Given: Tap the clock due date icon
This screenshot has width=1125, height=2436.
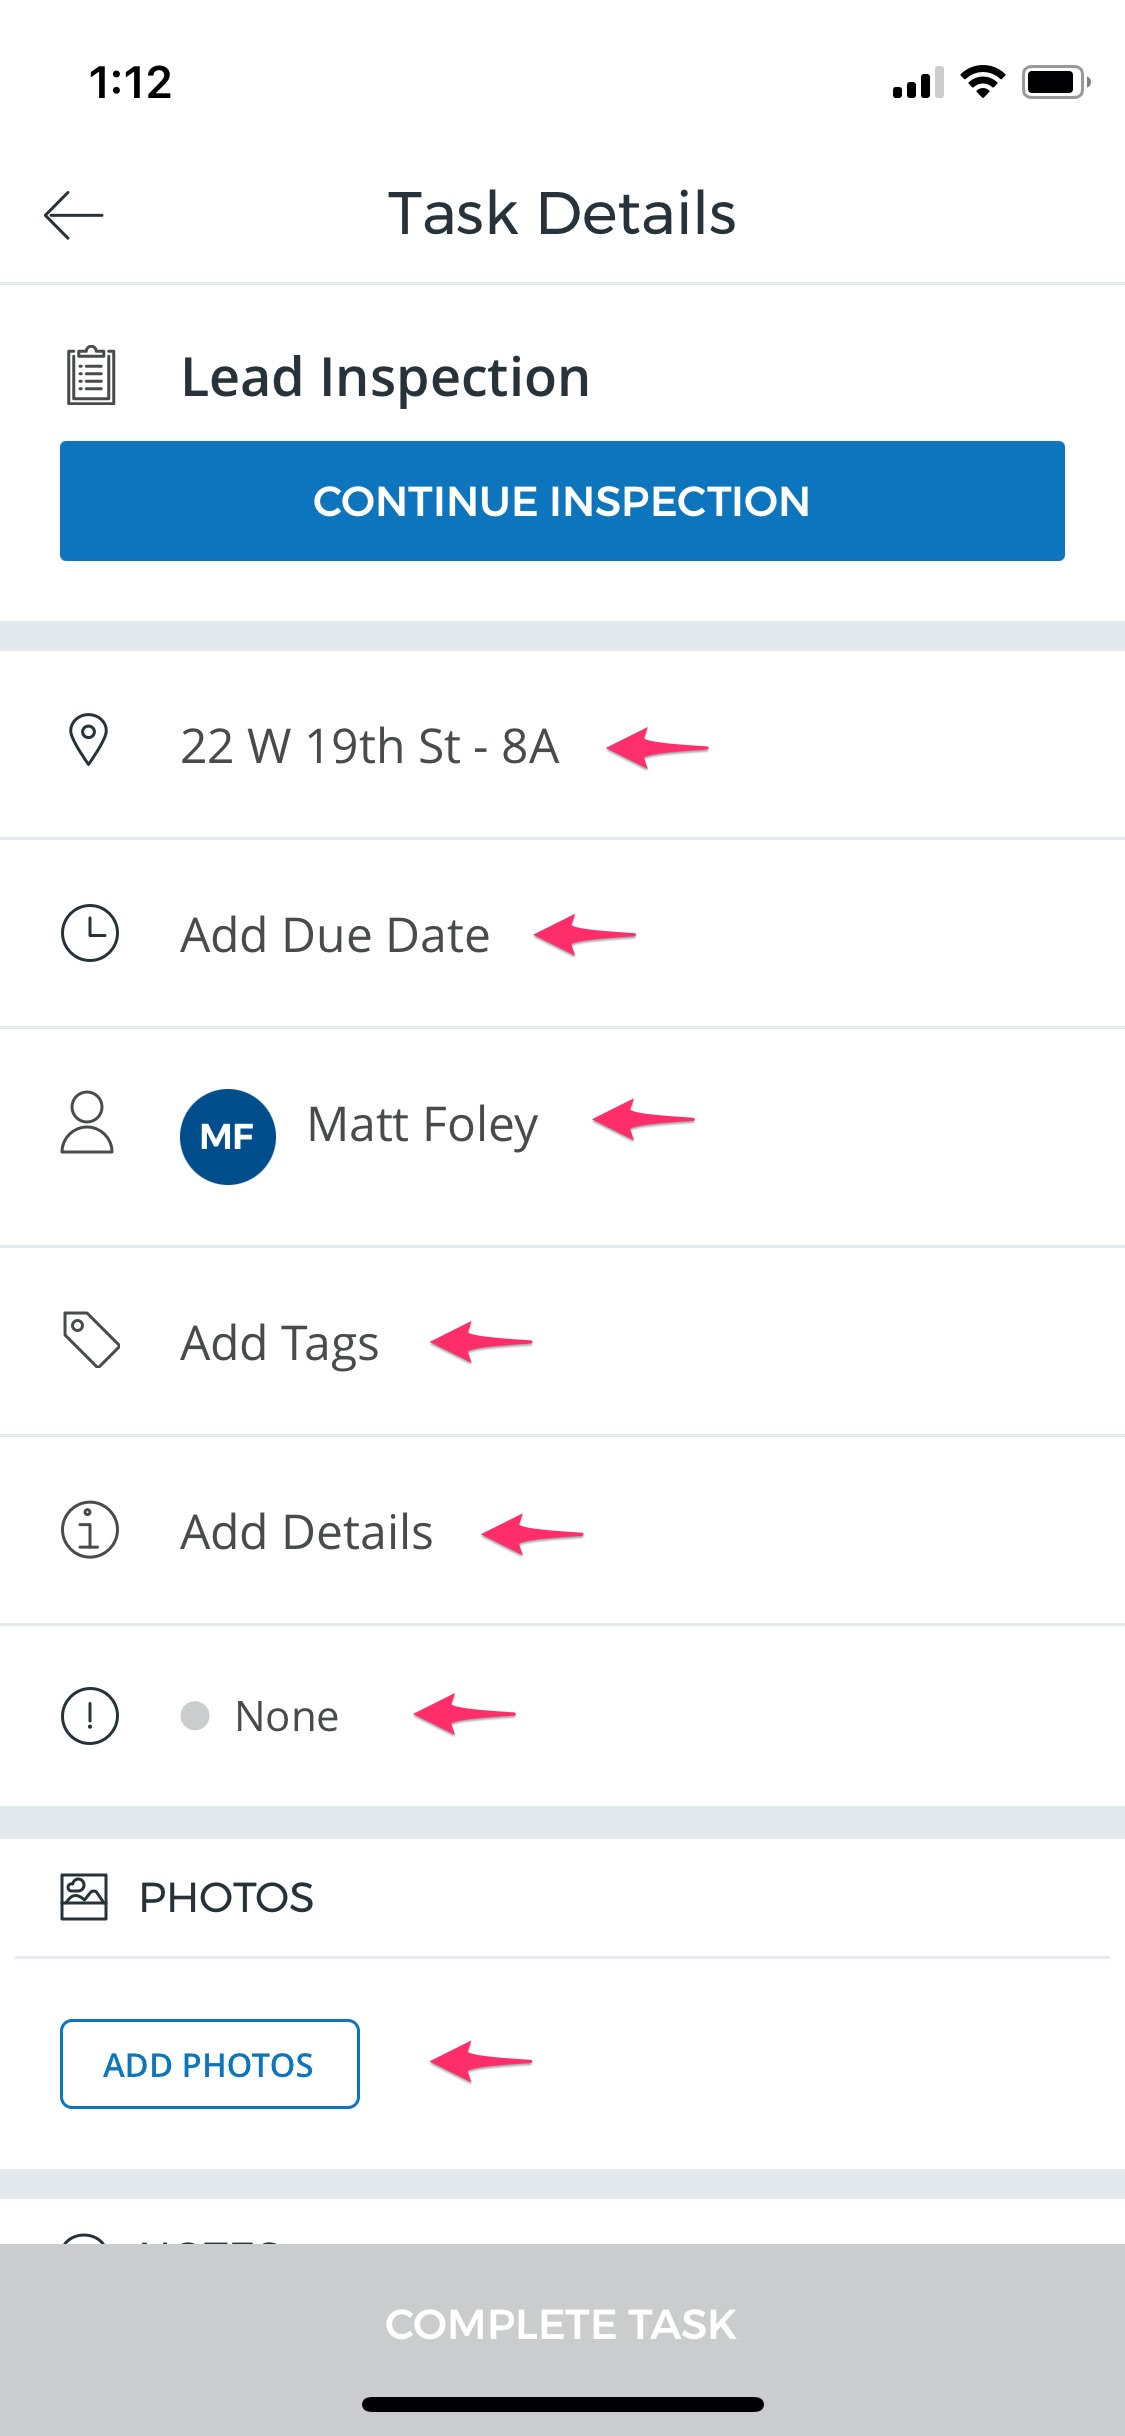Looking at the screenshot, I should click(90, 933).
